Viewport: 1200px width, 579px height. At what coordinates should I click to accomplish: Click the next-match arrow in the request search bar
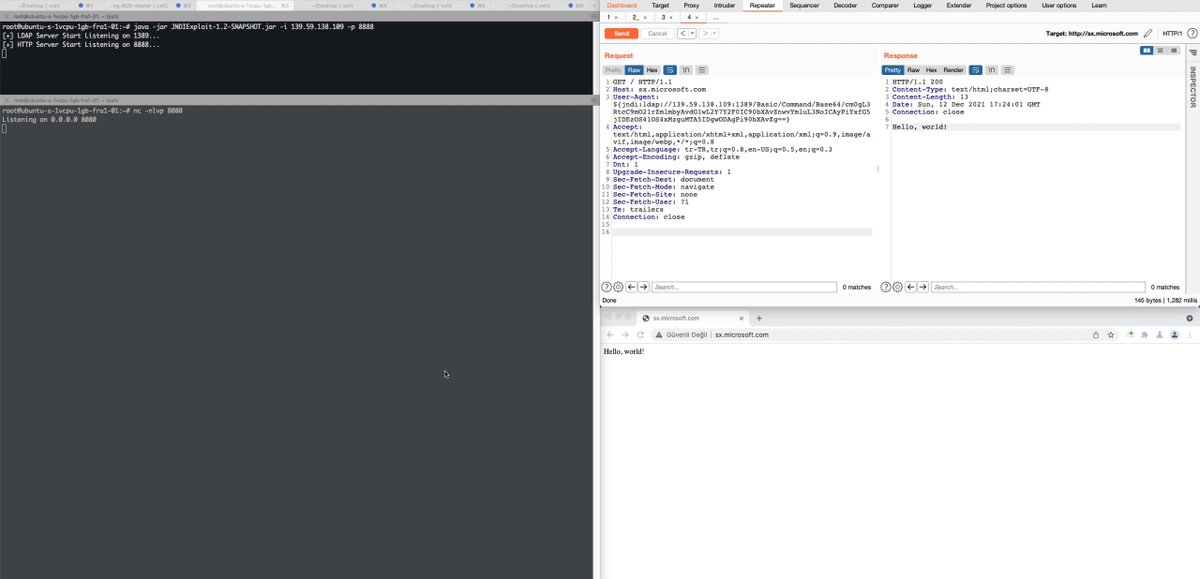[642, 287]
